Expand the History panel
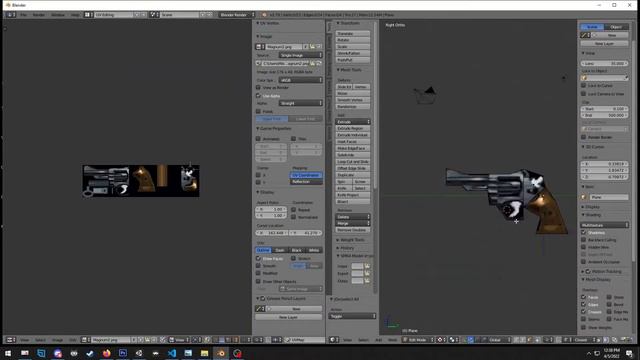640x360 pixels. pos(346,248)
